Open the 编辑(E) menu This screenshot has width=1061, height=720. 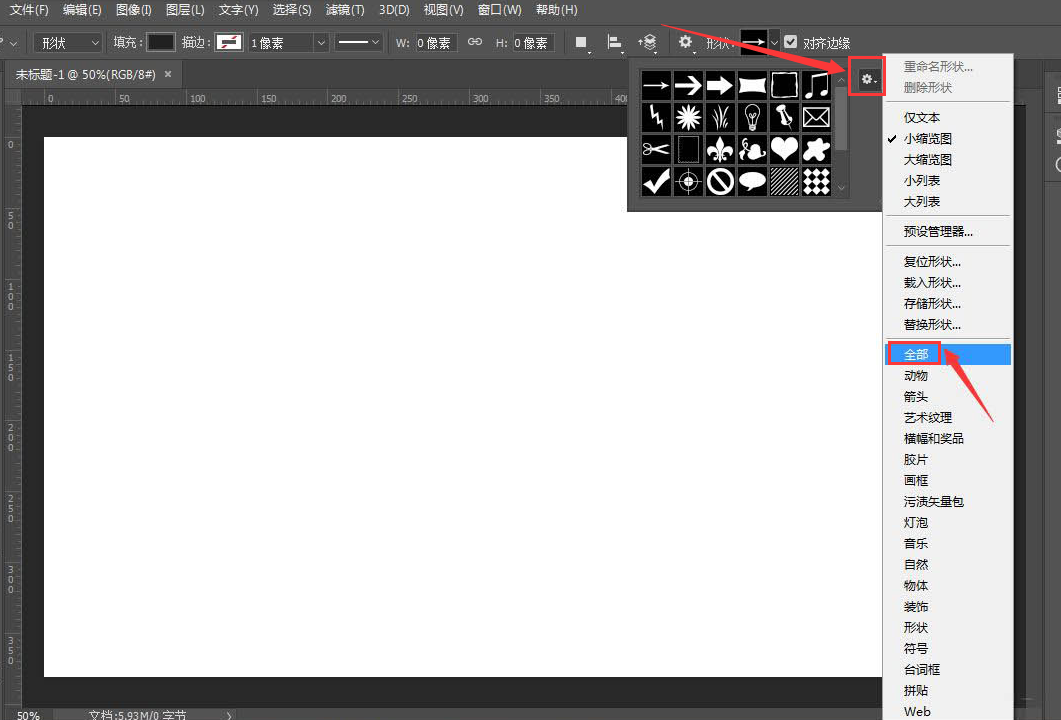(82, 10)
